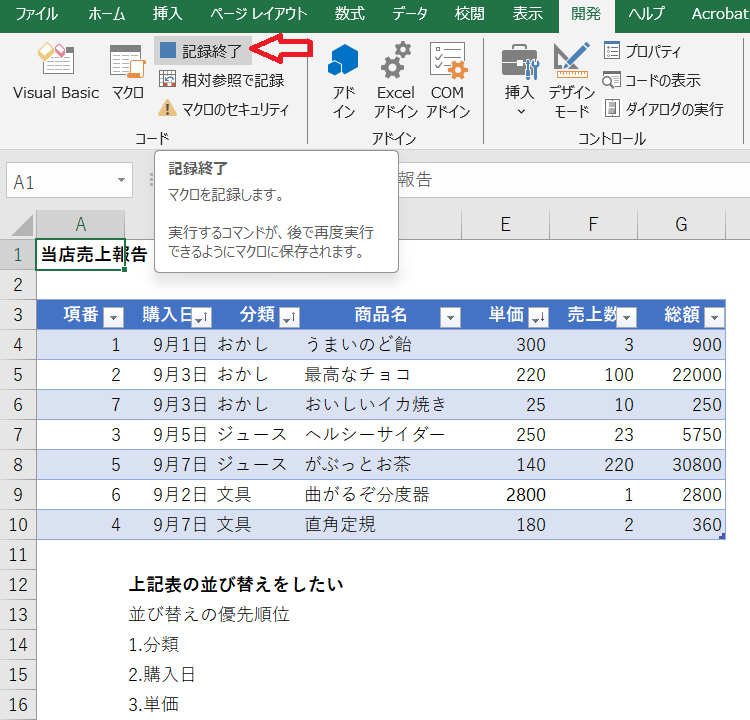
Task: Open マクロのセキュリティ settings
Action: 222,109
